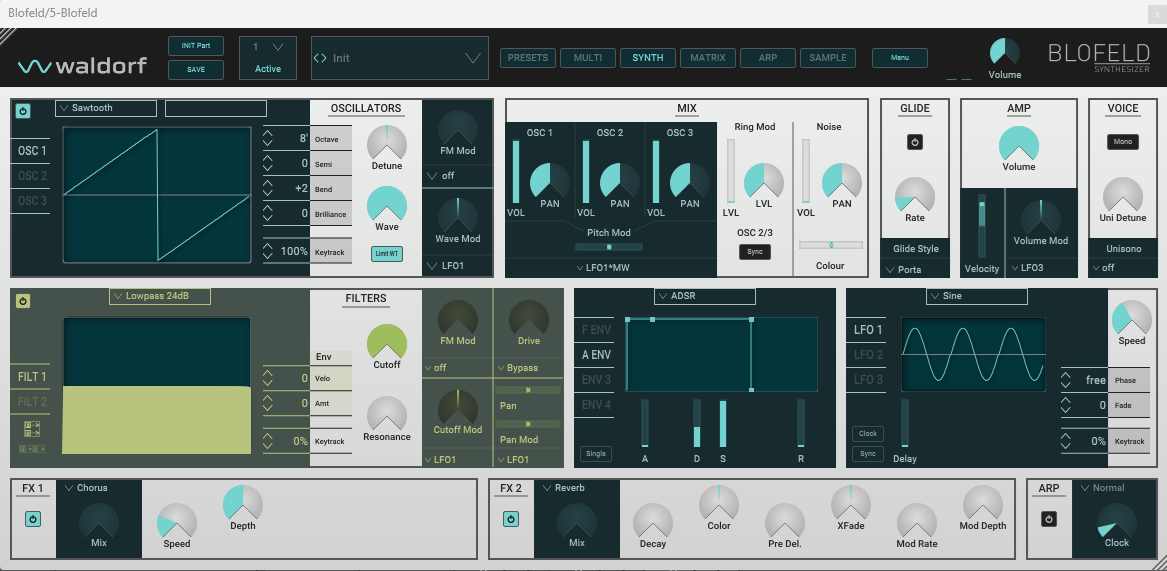Click the envelope graph sustain end node
The width and height of the screenshot is (1167, 571).
tap(751, 319)
